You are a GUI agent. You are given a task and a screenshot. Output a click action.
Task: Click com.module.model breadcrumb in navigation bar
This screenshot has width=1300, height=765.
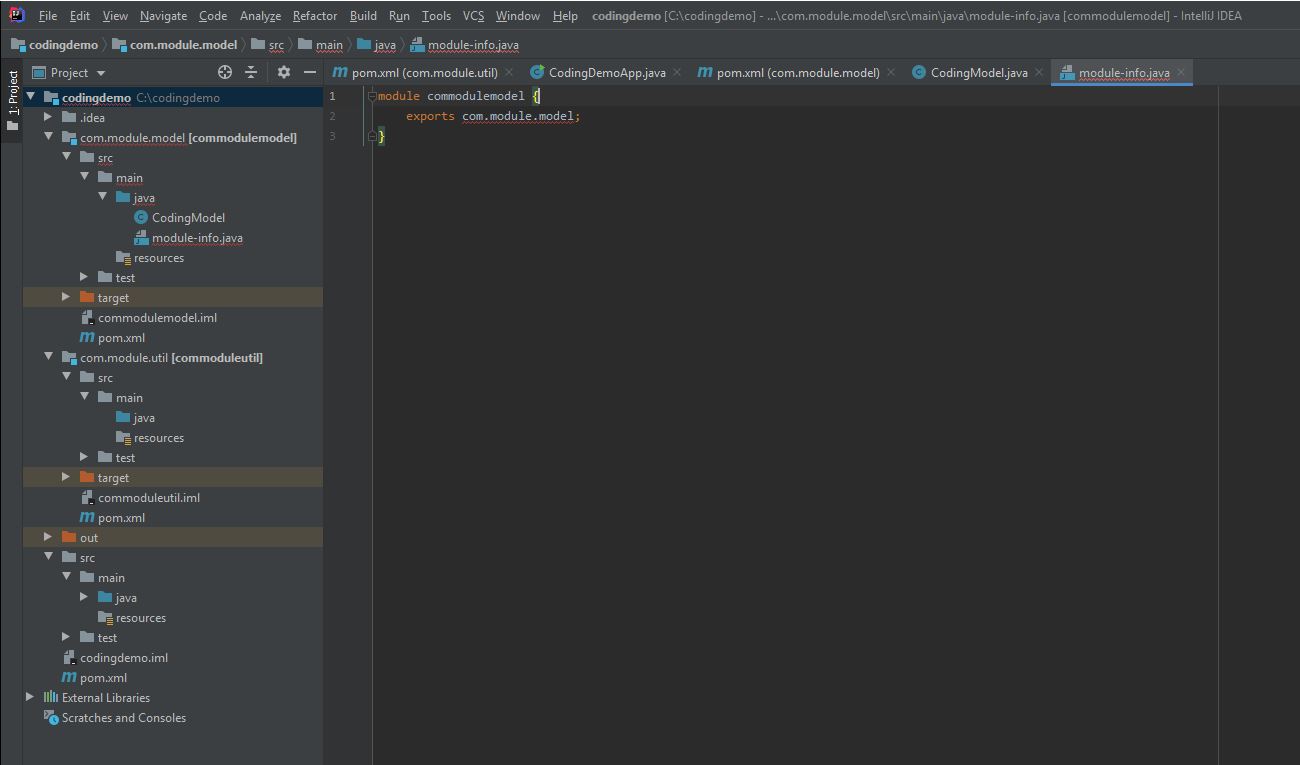tap(175, 45)
